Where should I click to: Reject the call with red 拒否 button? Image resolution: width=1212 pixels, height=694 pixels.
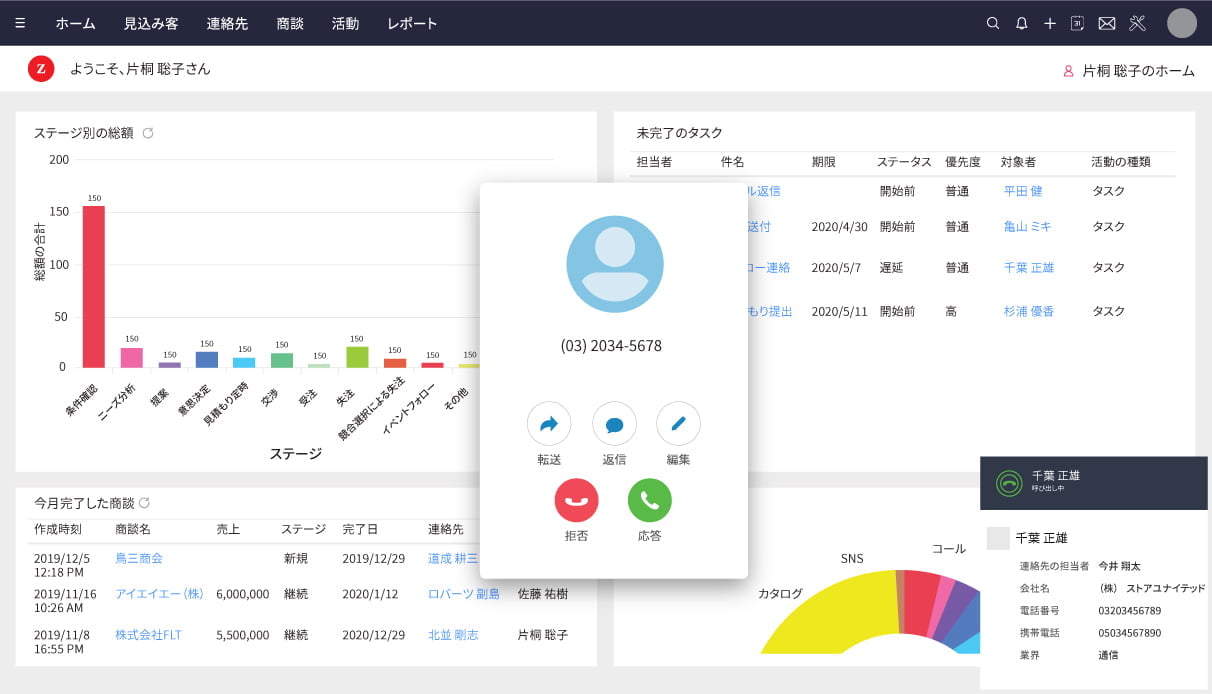click(576, 500)
